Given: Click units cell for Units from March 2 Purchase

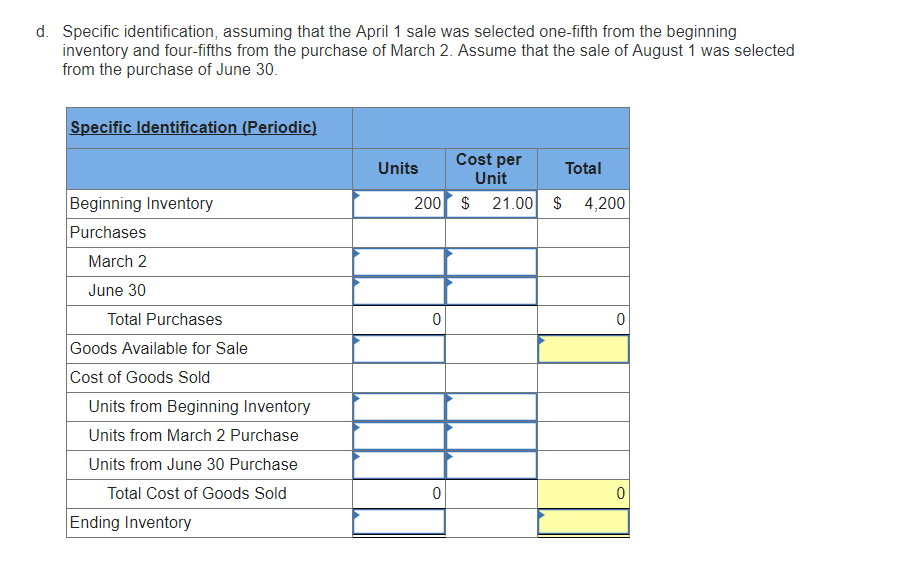Looking at the screenshot, I should 399,436.
